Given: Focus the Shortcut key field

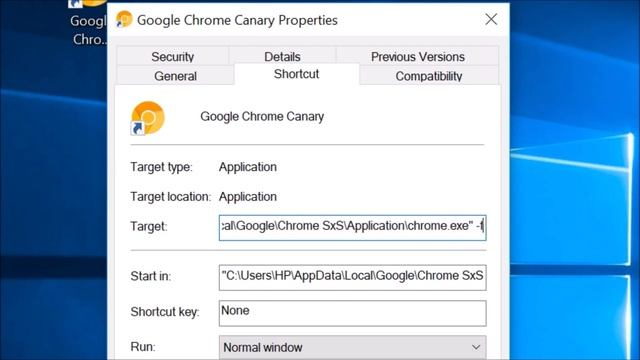Looking at the screenshot, I should pos(353,313).
